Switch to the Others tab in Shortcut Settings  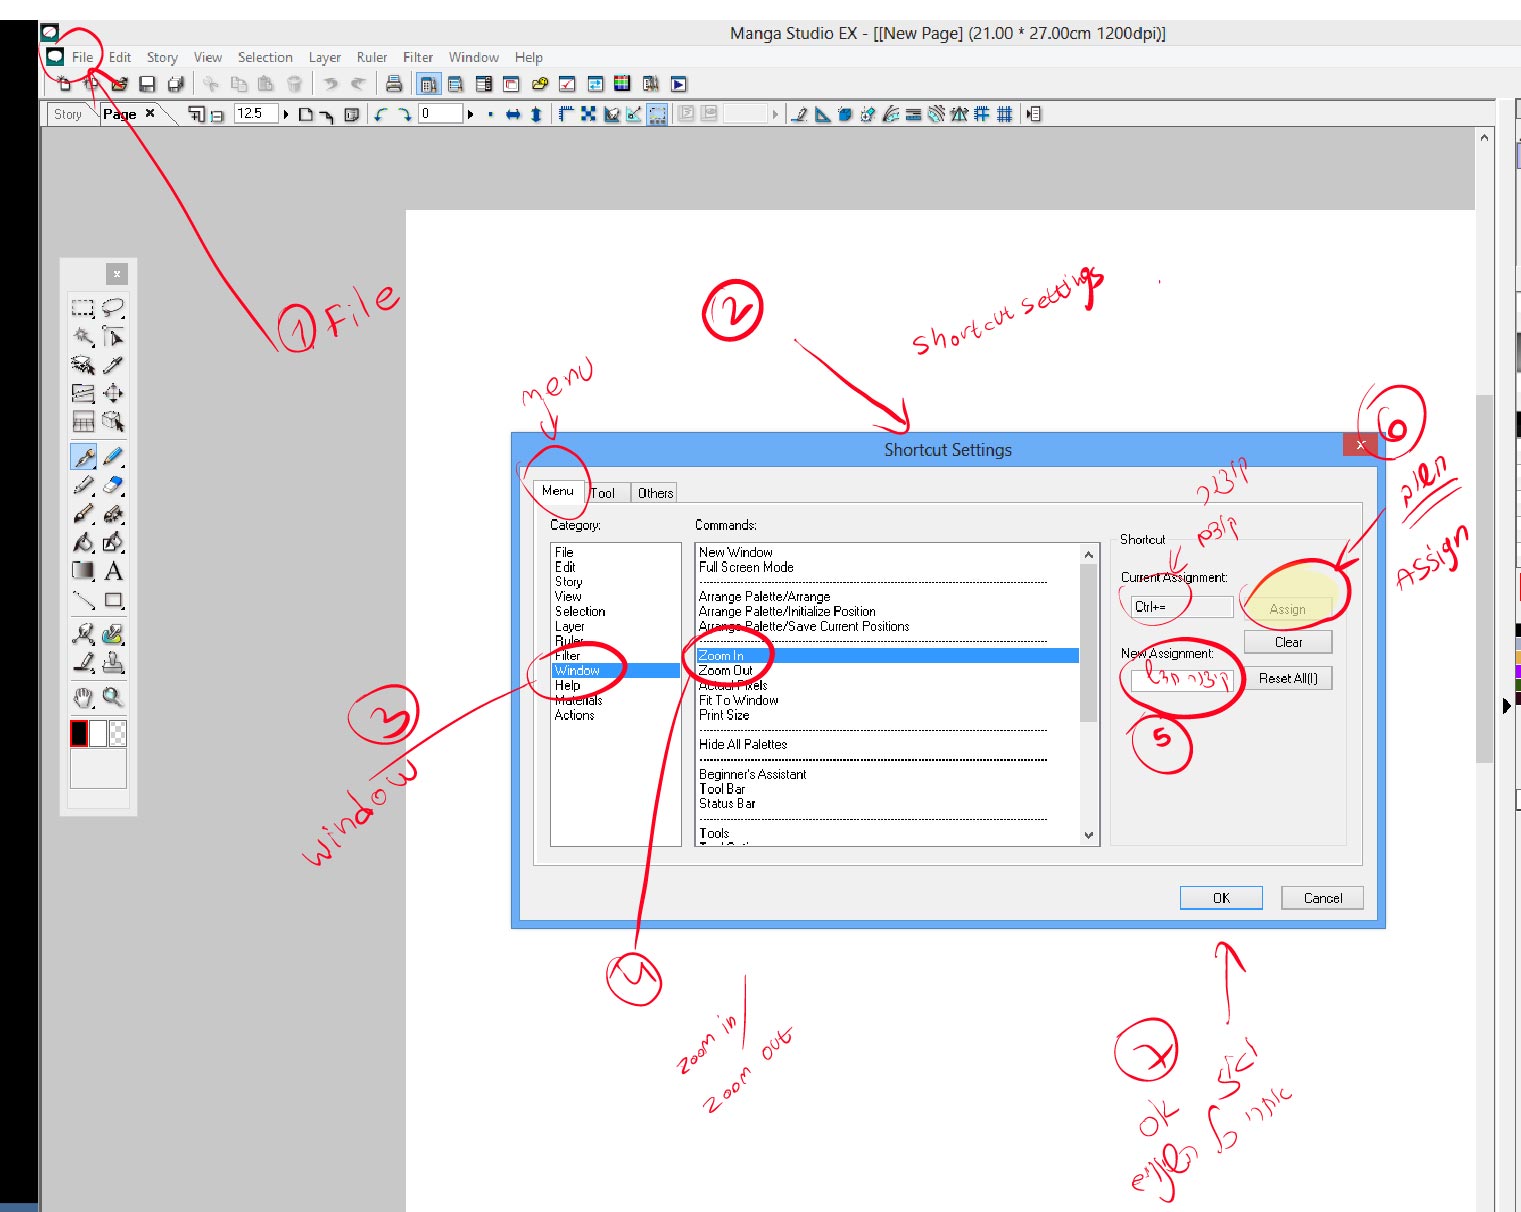point(655,493)
